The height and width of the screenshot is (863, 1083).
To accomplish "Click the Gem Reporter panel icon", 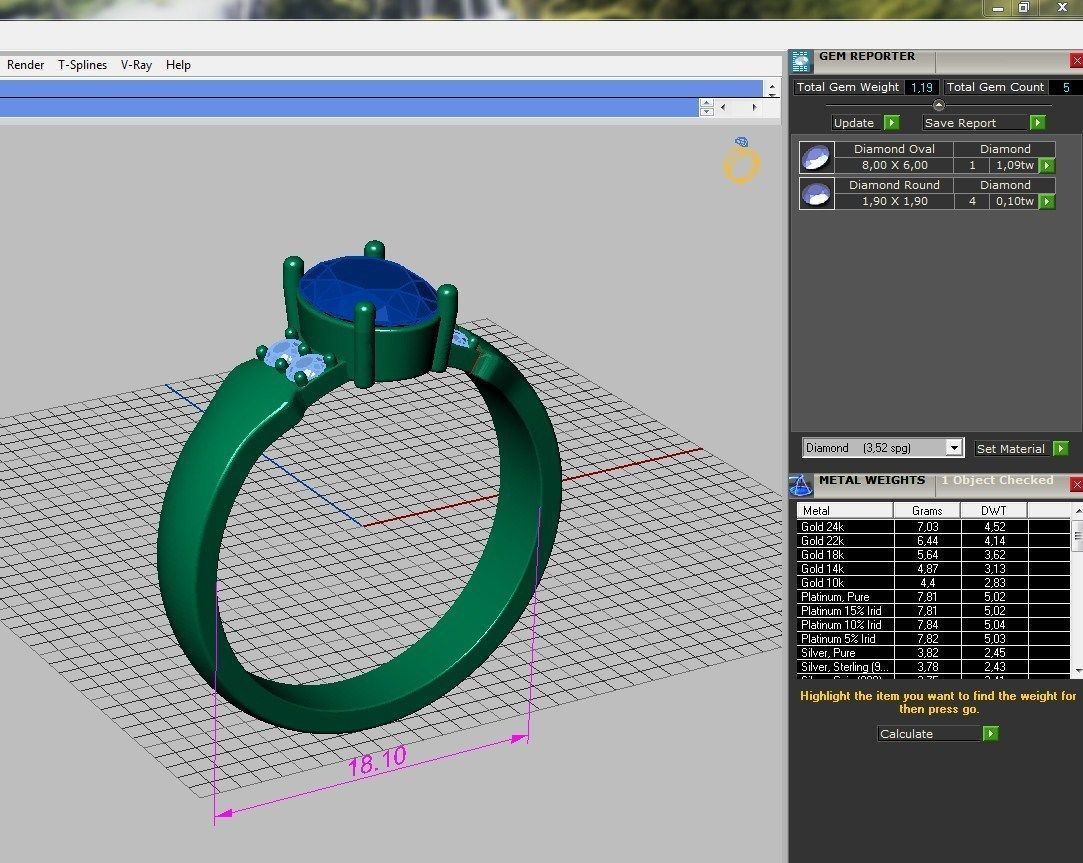I will click(x=801, y=61).
